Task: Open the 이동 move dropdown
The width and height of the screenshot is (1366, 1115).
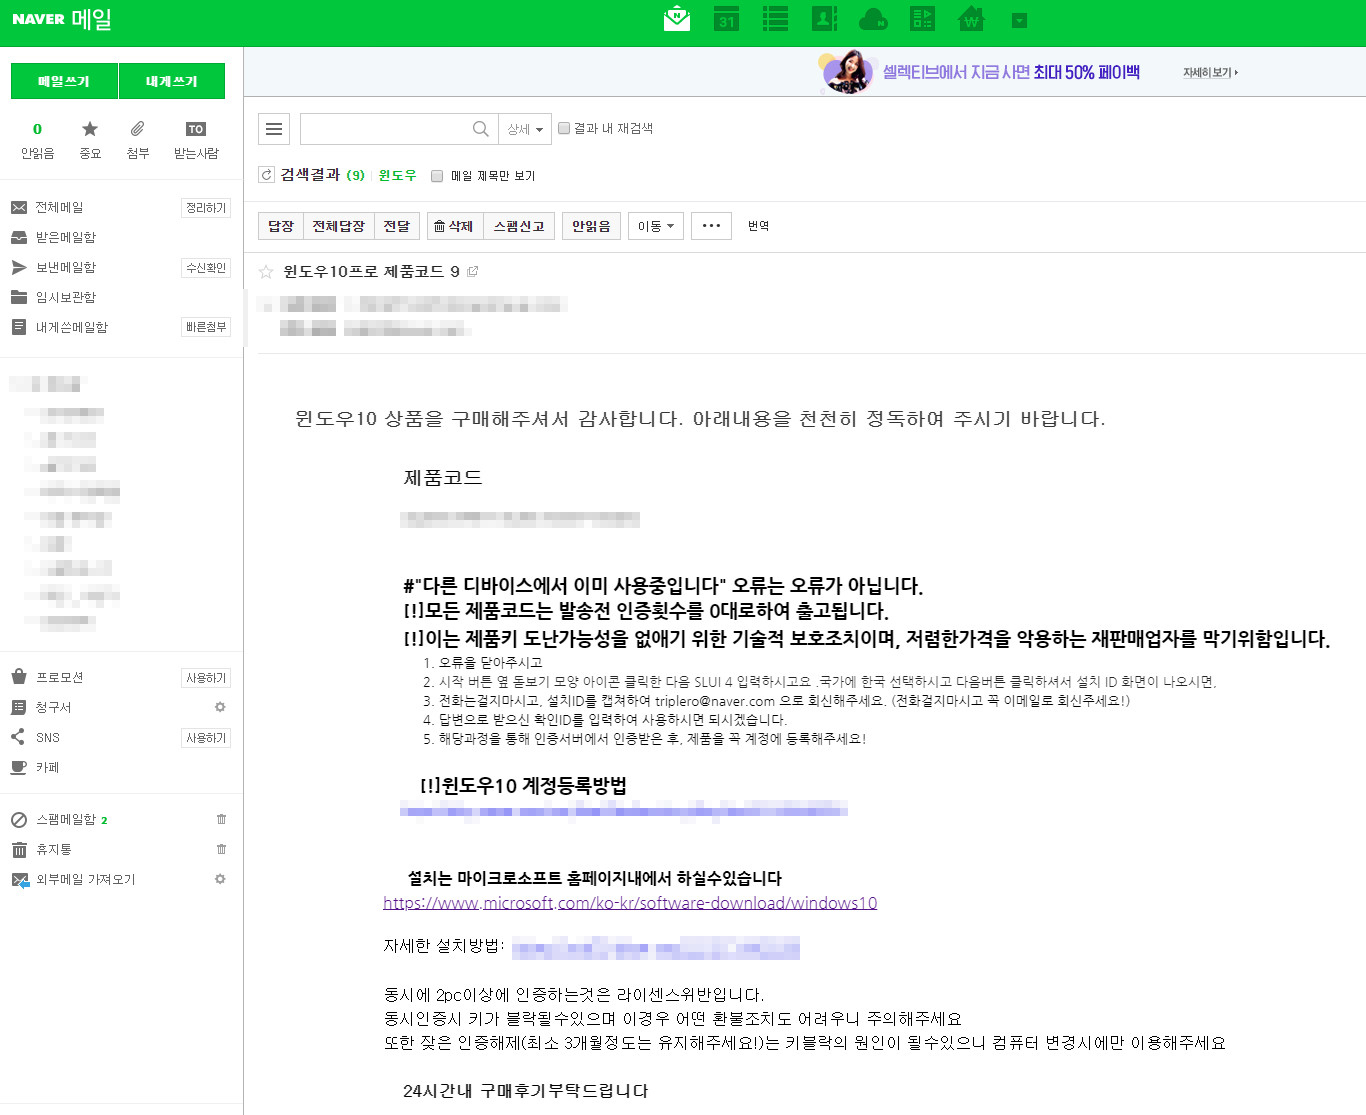Action: (x=656, y=226)
